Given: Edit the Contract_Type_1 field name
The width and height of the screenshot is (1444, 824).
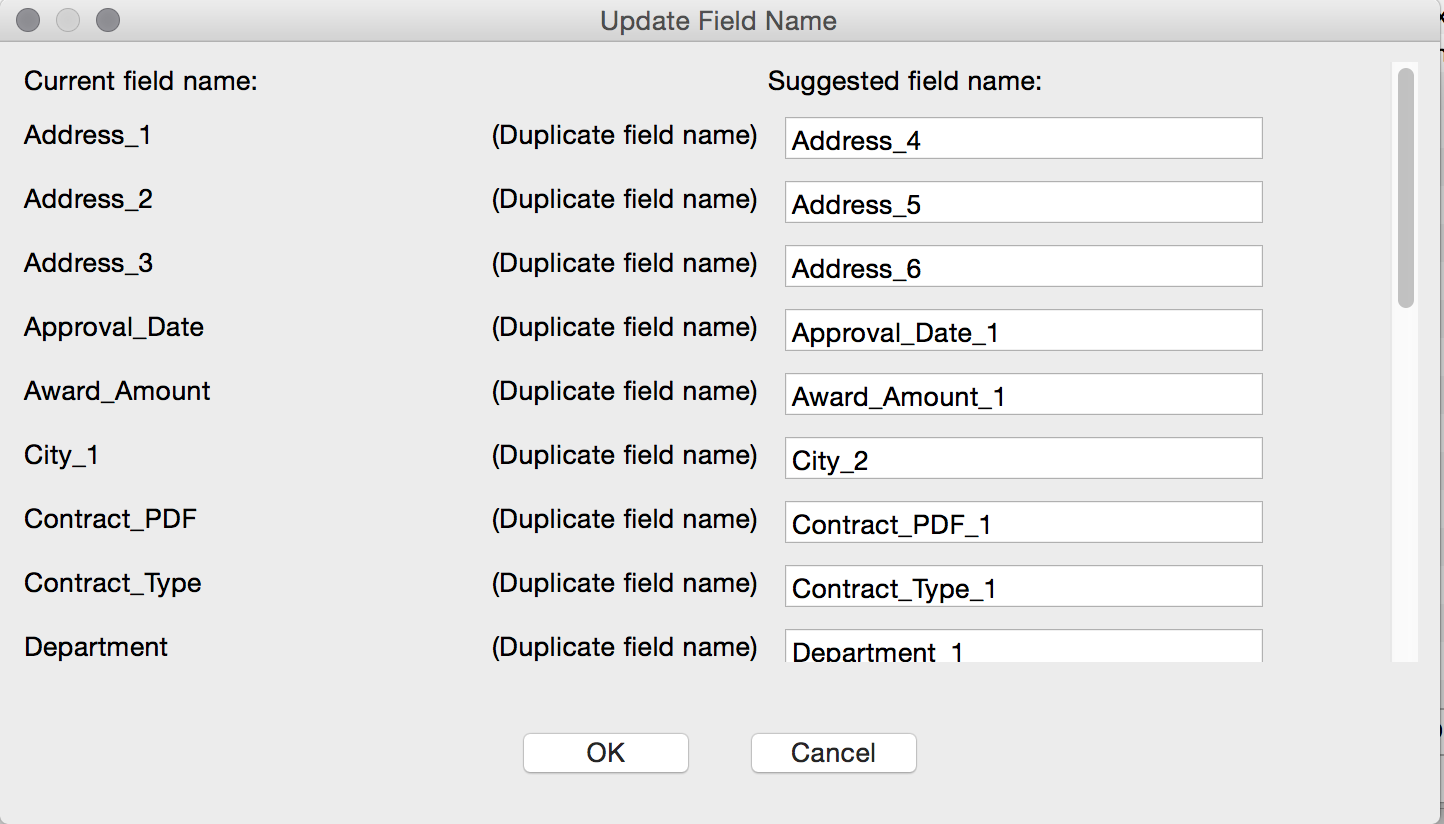Looking at the screenshot, I should click(1022, 586).
